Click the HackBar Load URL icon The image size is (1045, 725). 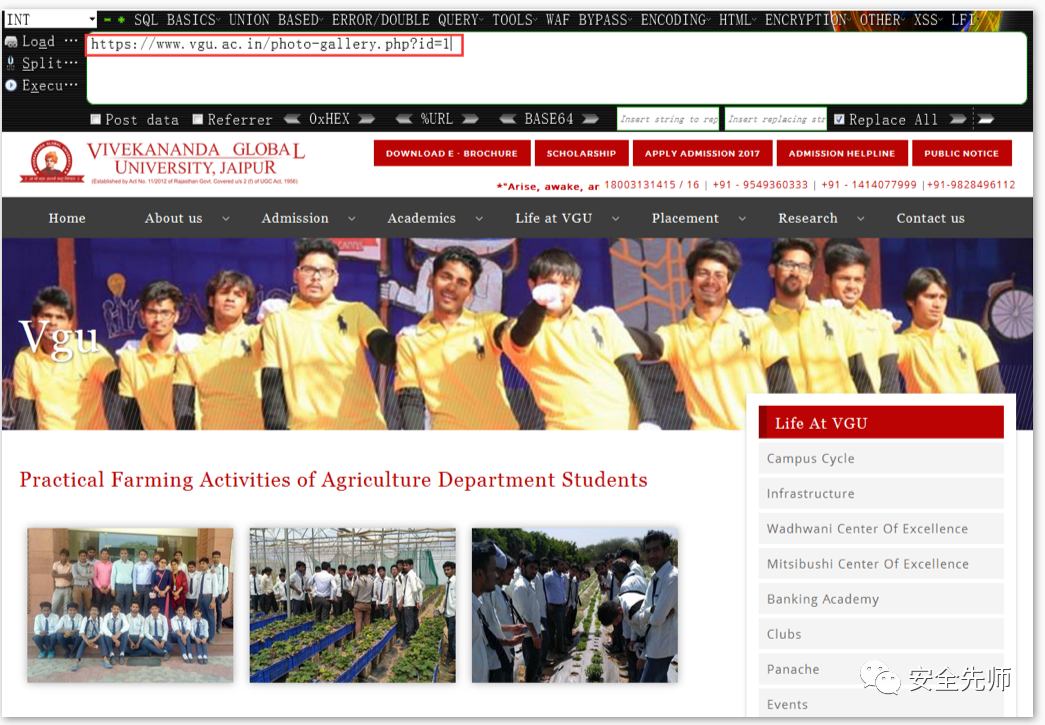(11, 42)
